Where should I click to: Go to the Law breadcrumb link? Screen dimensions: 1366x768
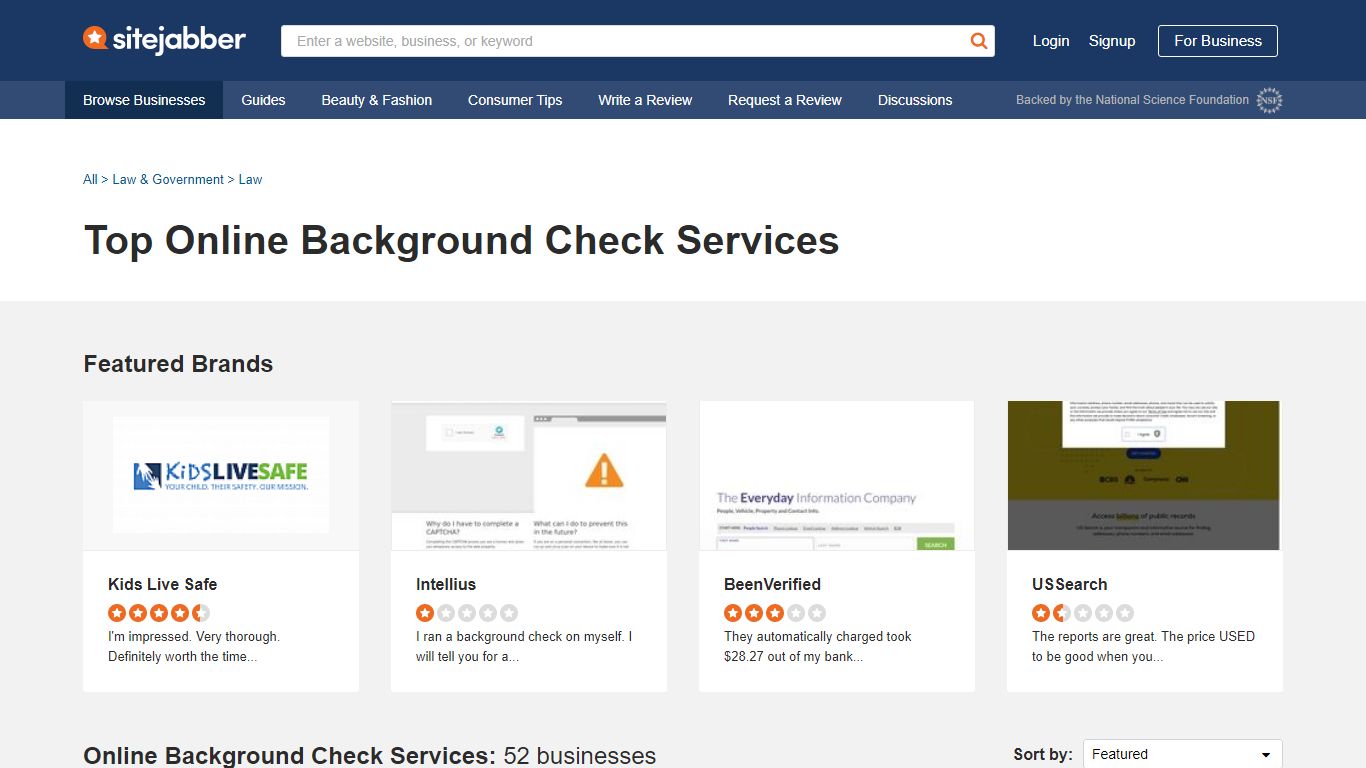(x=250, y=180)
